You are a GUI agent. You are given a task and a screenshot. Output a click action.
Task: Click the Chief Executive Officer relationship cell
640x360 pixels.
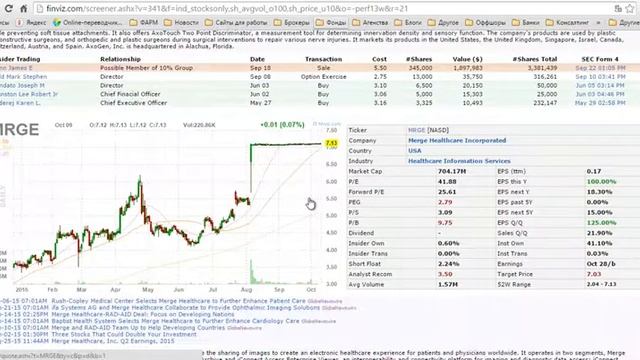[133, 103]
